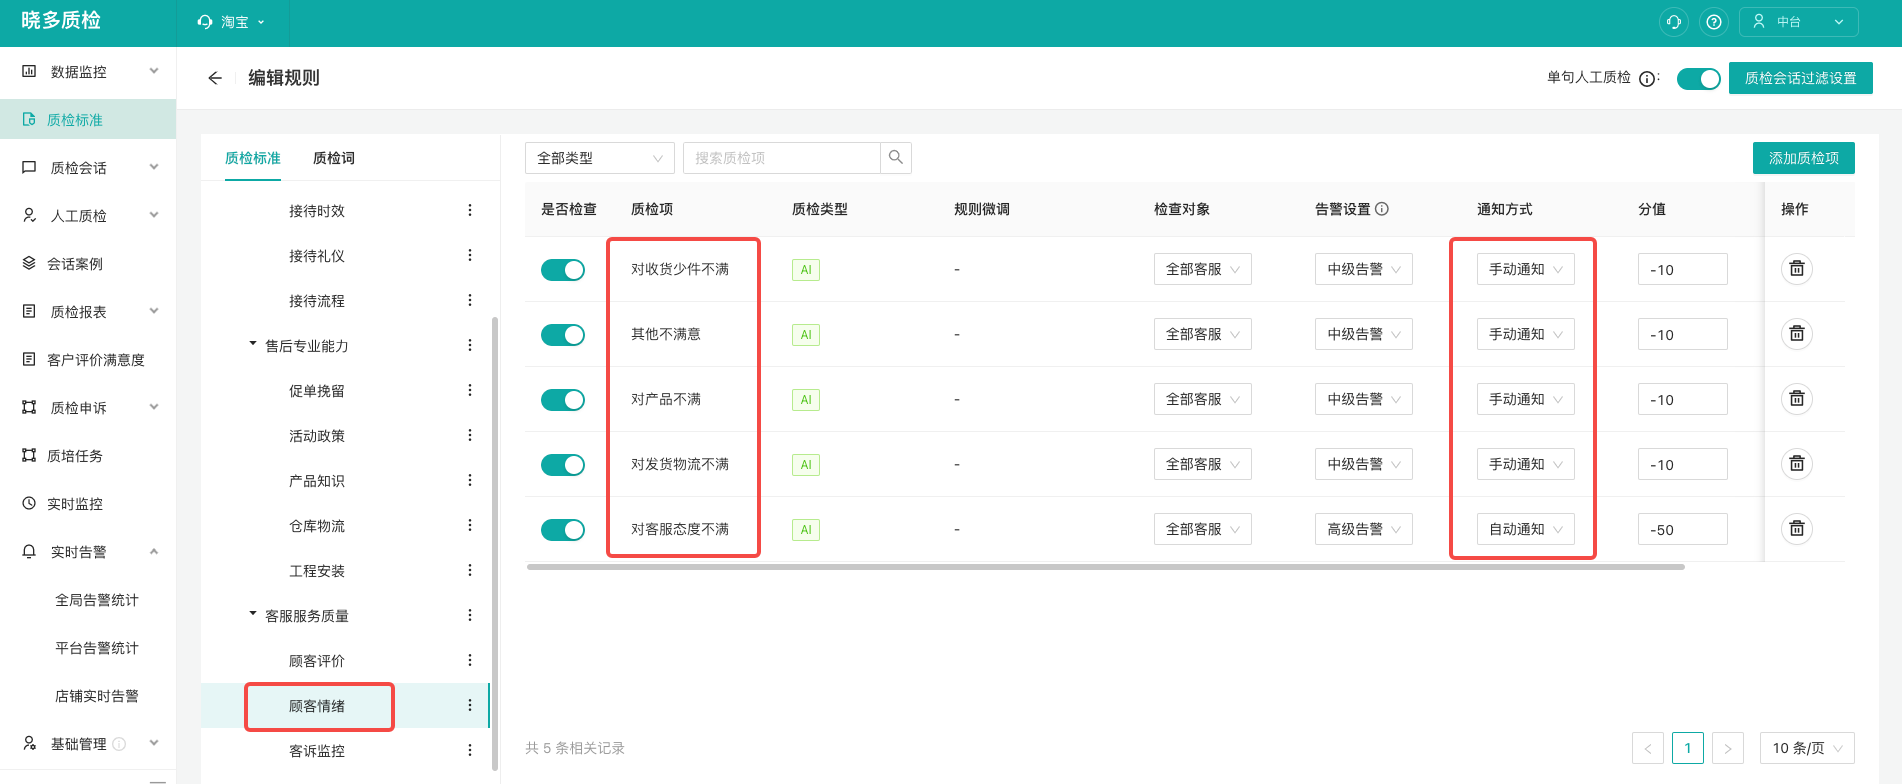Open more options for 接待时效
1902x784 pixels.
pyautogui.click(x=470, y=210)
